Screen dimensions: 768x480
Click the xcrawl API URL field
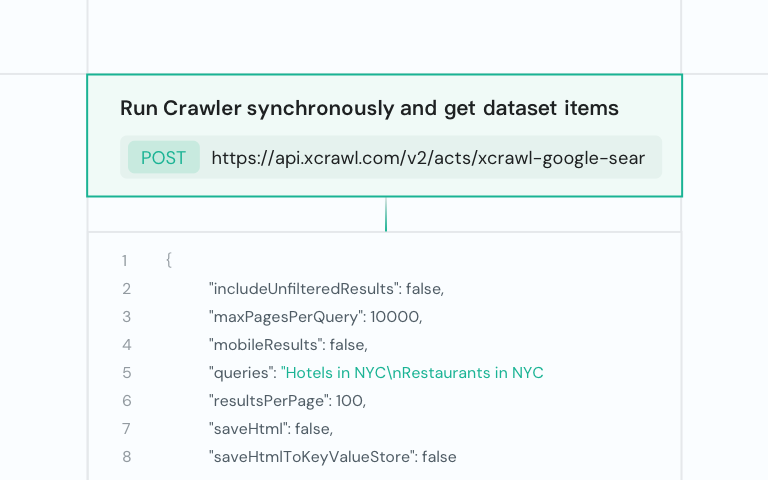(x=428, y=158)
